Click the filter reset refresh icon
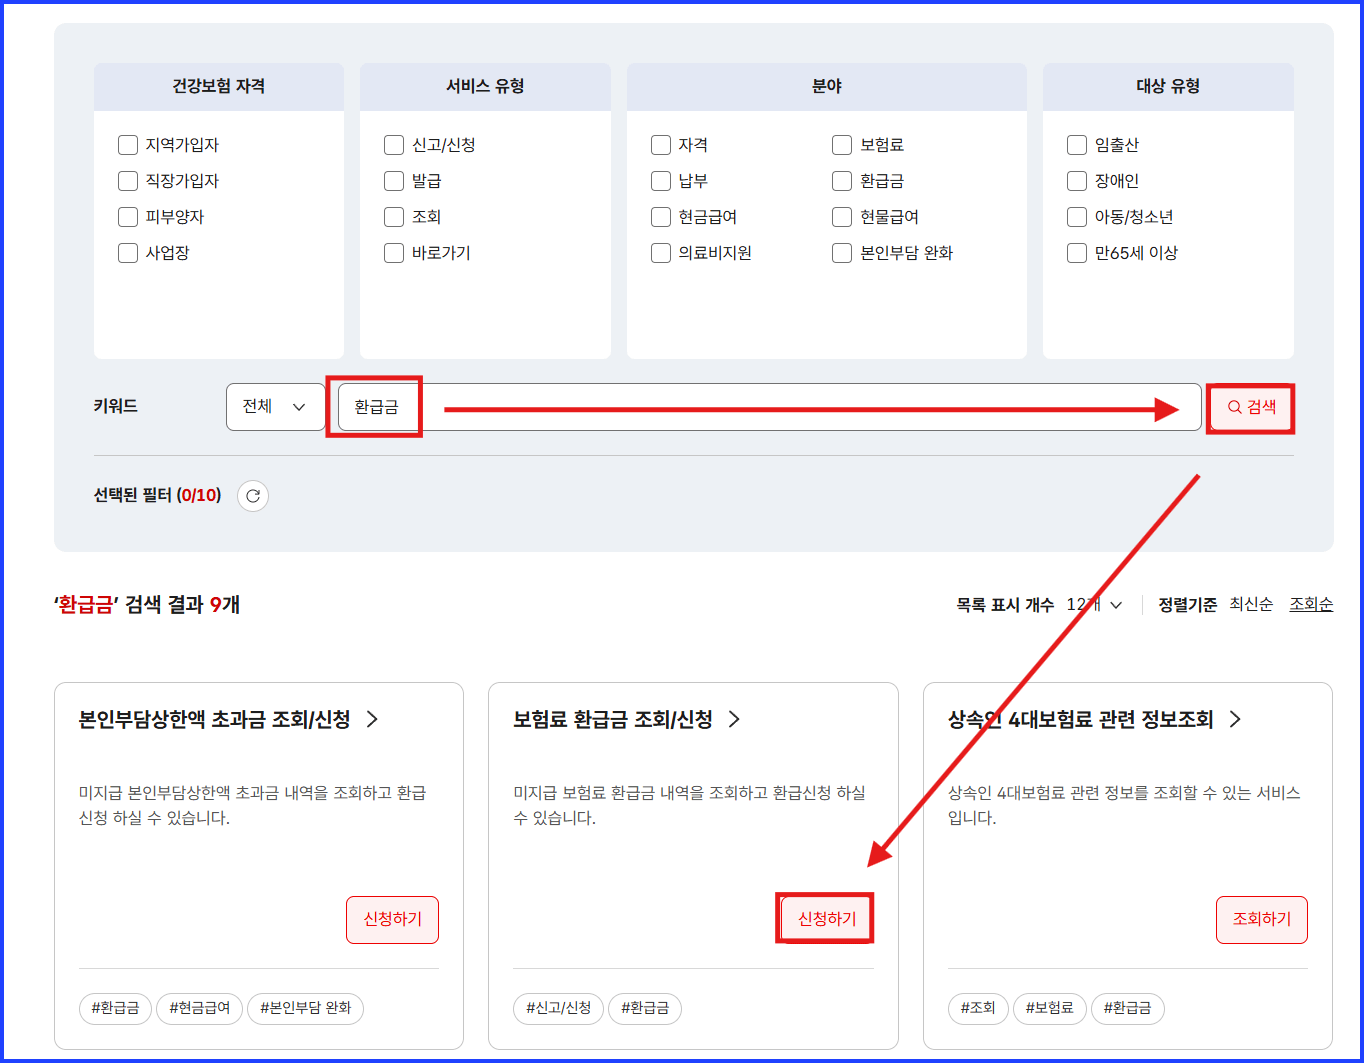This screenshot has width=1364, height=1063. [x=252, y=495]
